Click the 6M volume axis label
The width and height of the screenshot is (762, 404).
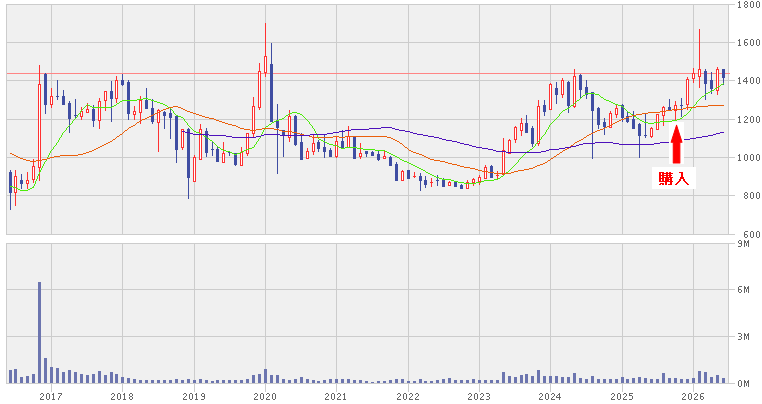pos(743,290)
